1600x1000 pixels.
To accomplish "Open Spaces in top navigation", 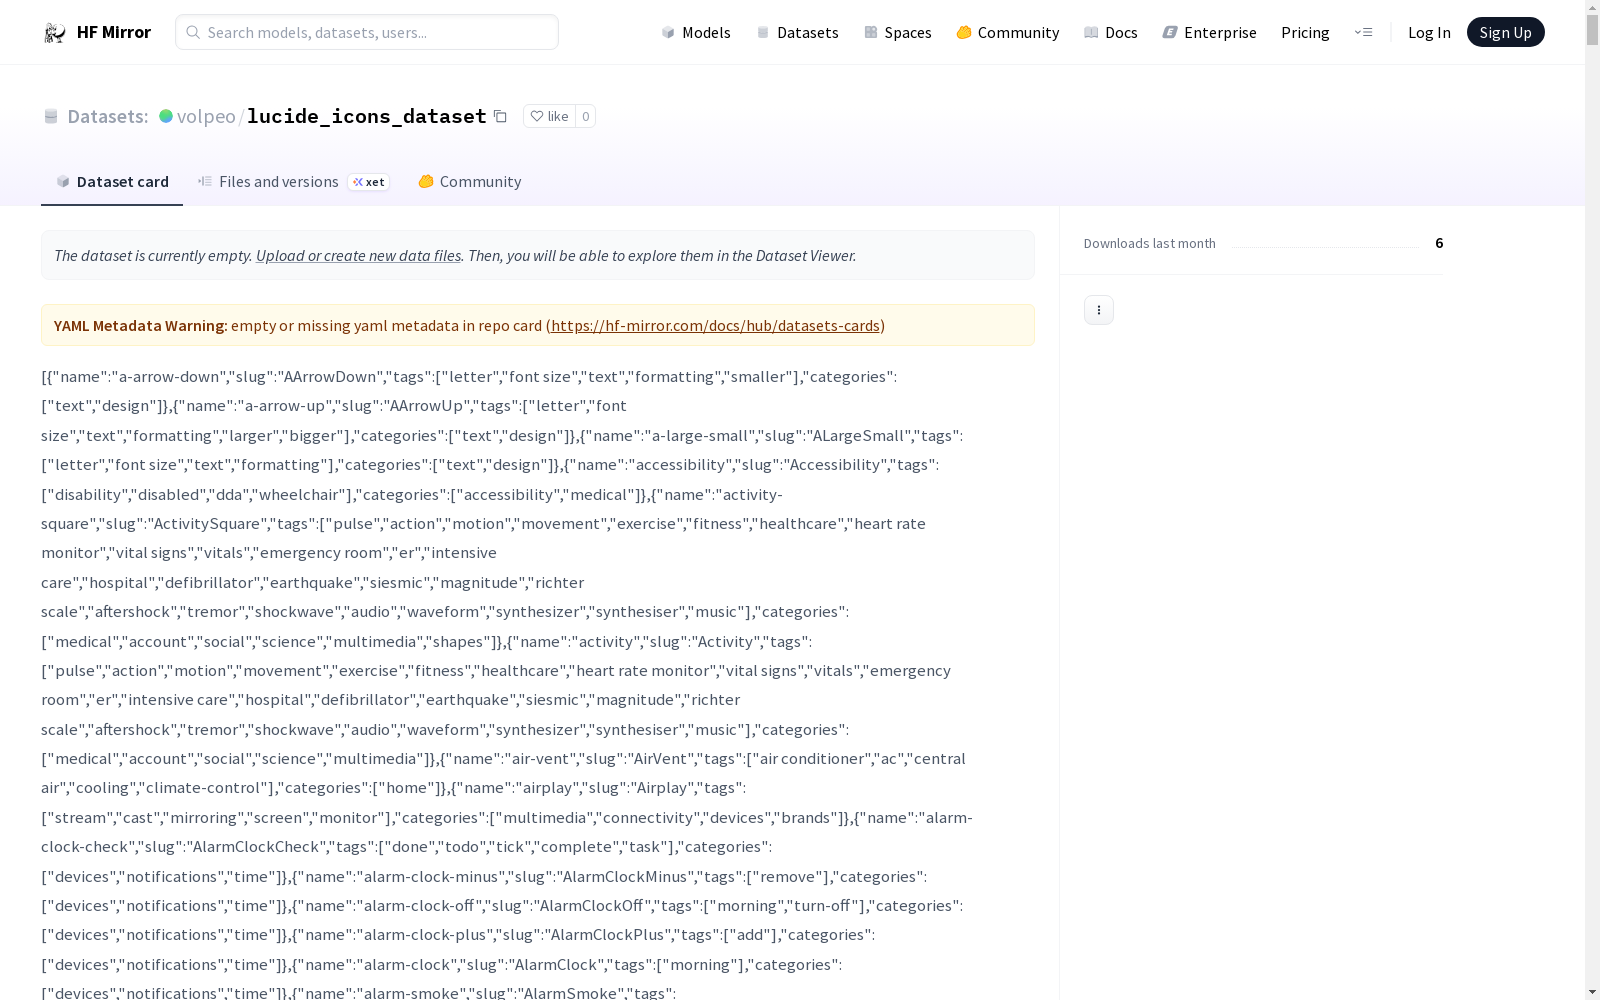I will coord(897,32).
